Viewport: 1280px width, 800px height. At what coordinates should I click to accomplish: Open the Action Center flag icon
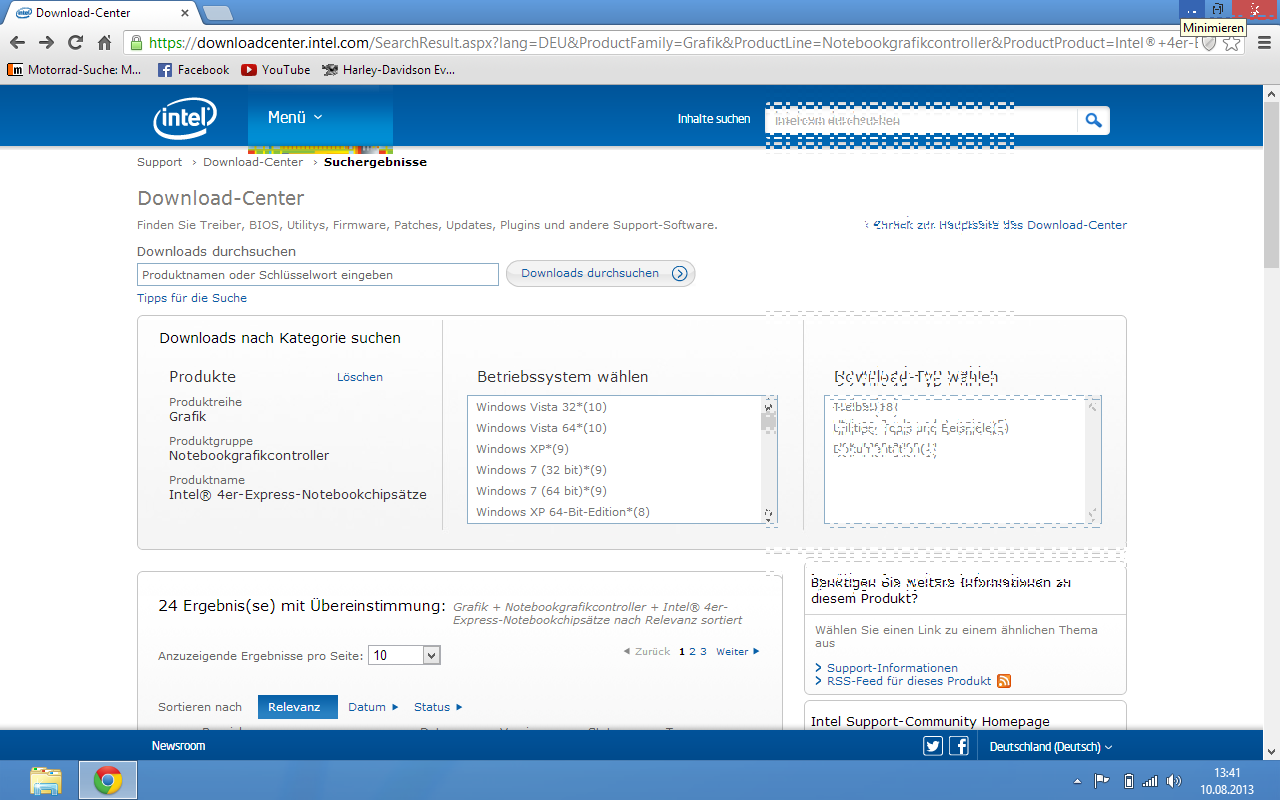click(1102, 781)
